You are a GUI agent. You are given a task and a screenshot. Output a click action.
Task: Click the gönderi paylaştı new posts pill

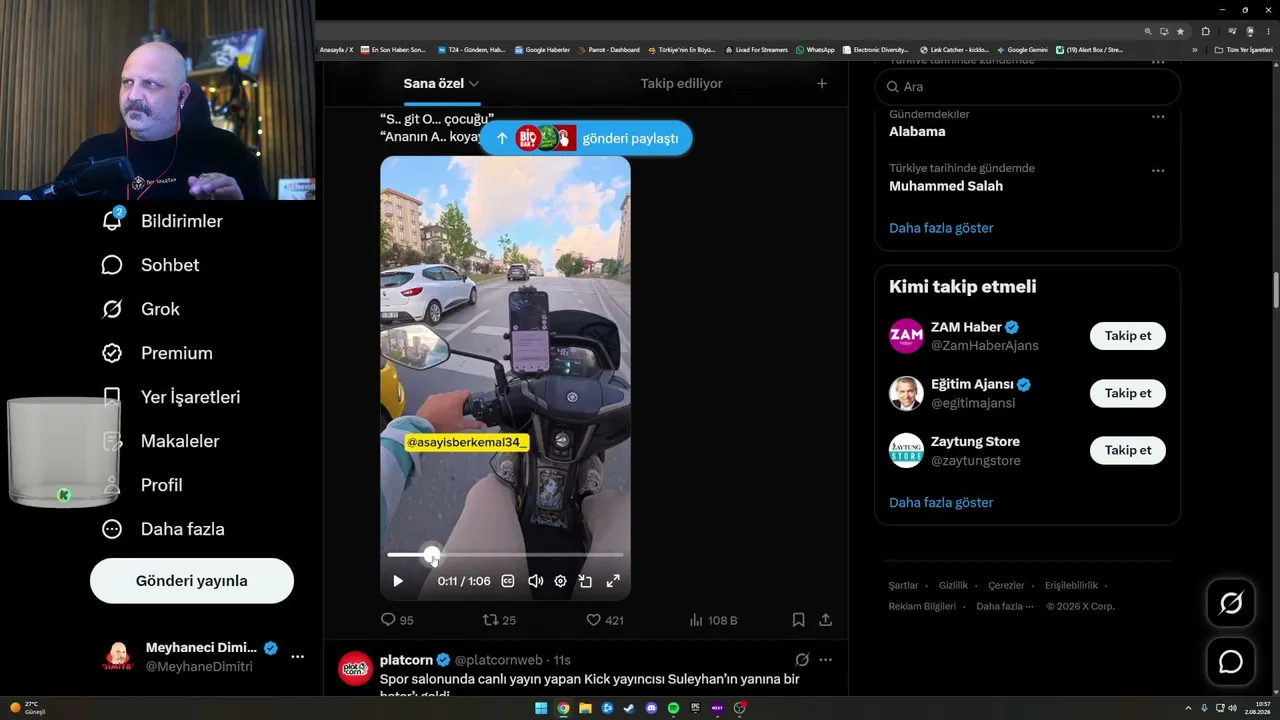586,138
